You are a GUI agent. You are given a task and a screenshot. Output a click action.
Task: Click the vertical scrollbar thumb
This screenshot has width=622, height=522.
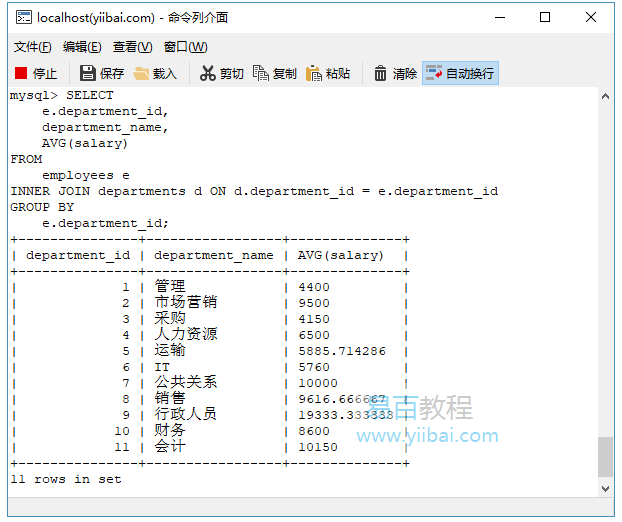click(x=605, y=456)
